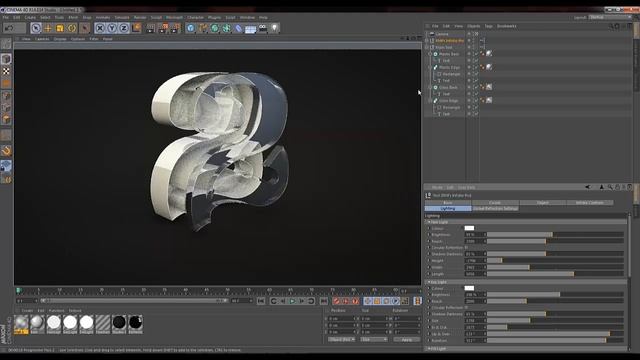Collapse the Main Light section
The width and height of the screenshot is (640, 360).
(429, 222)
